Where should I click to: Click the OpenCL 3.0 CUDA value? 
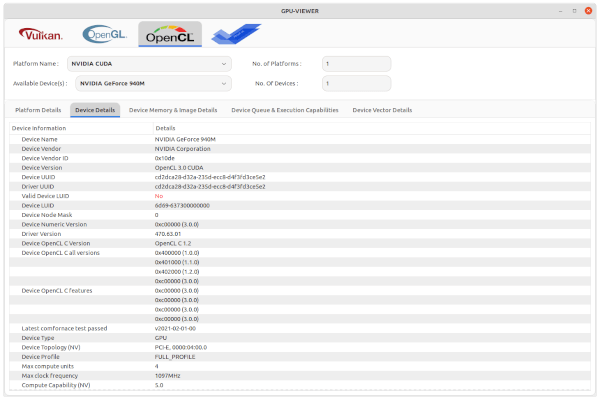179,168
